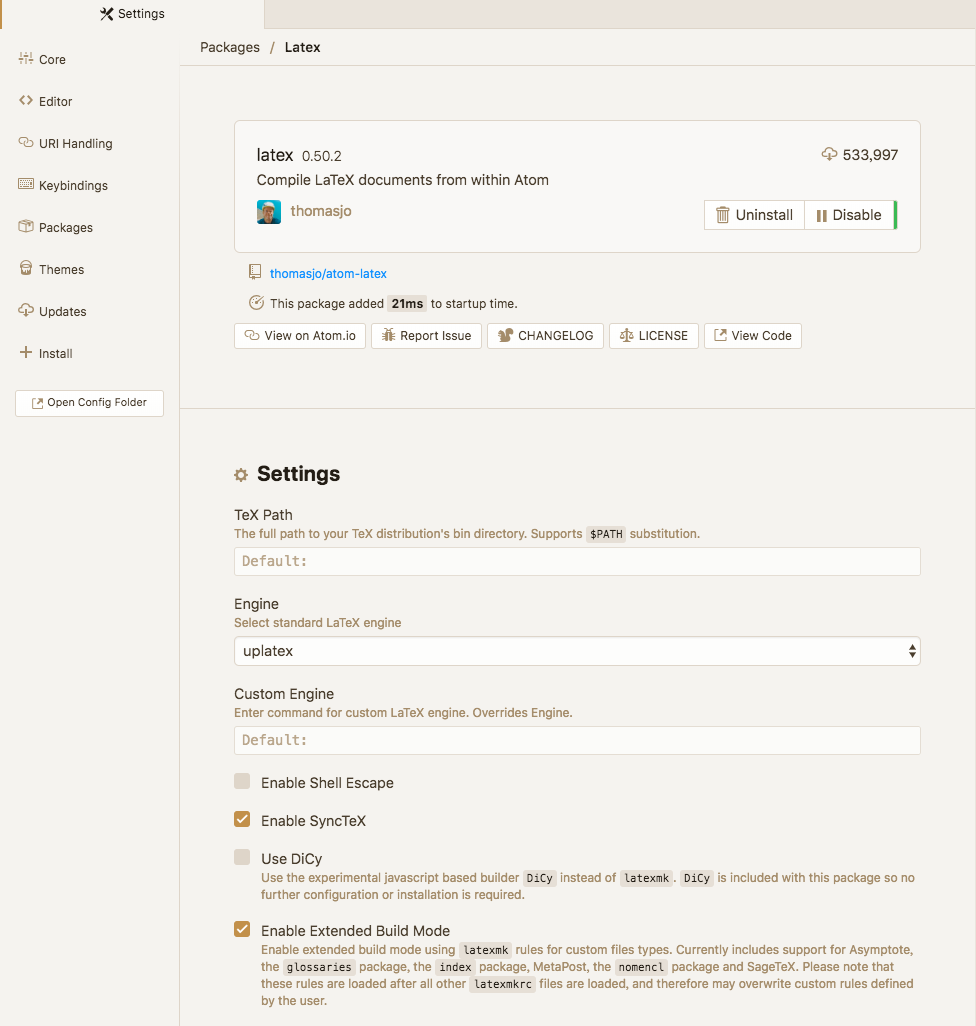Click the download count cloud icon
The image size is (976, 1026).
click(829, 154)
